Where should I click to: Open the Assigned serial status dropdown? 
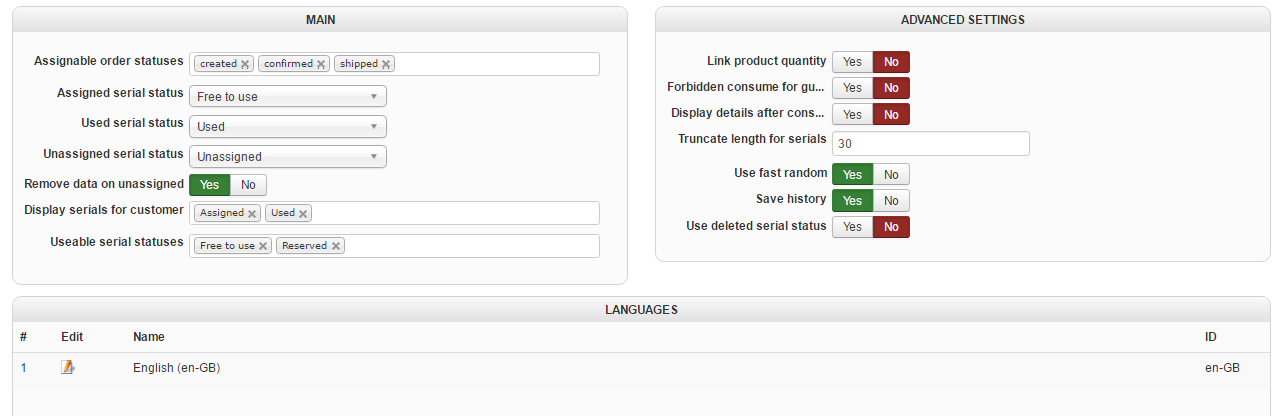[x=287, y=97]
